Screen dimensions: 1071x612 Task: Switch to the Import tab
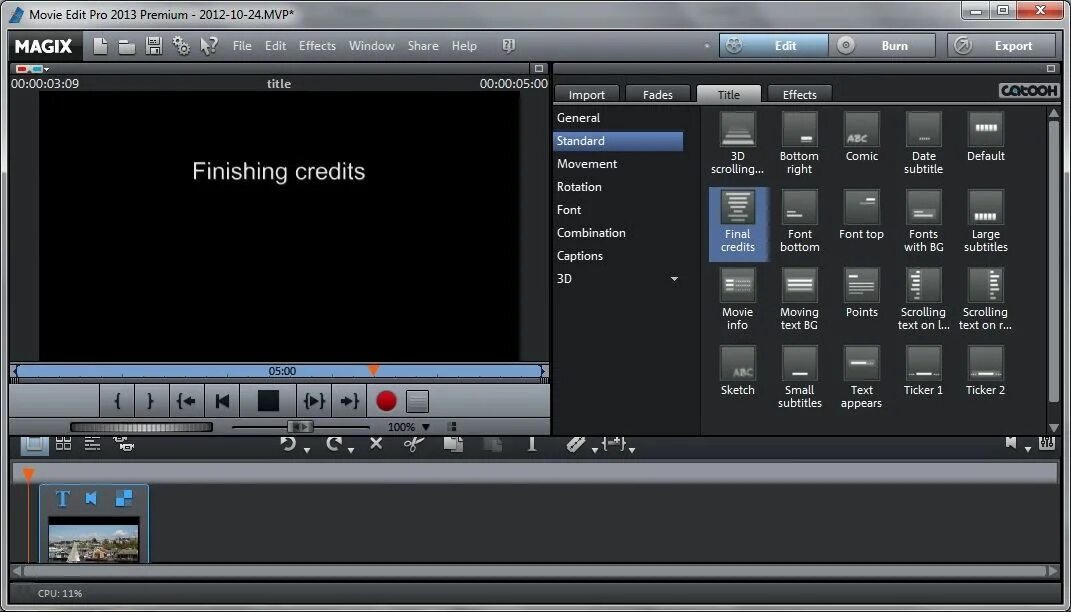click(587, 94)
